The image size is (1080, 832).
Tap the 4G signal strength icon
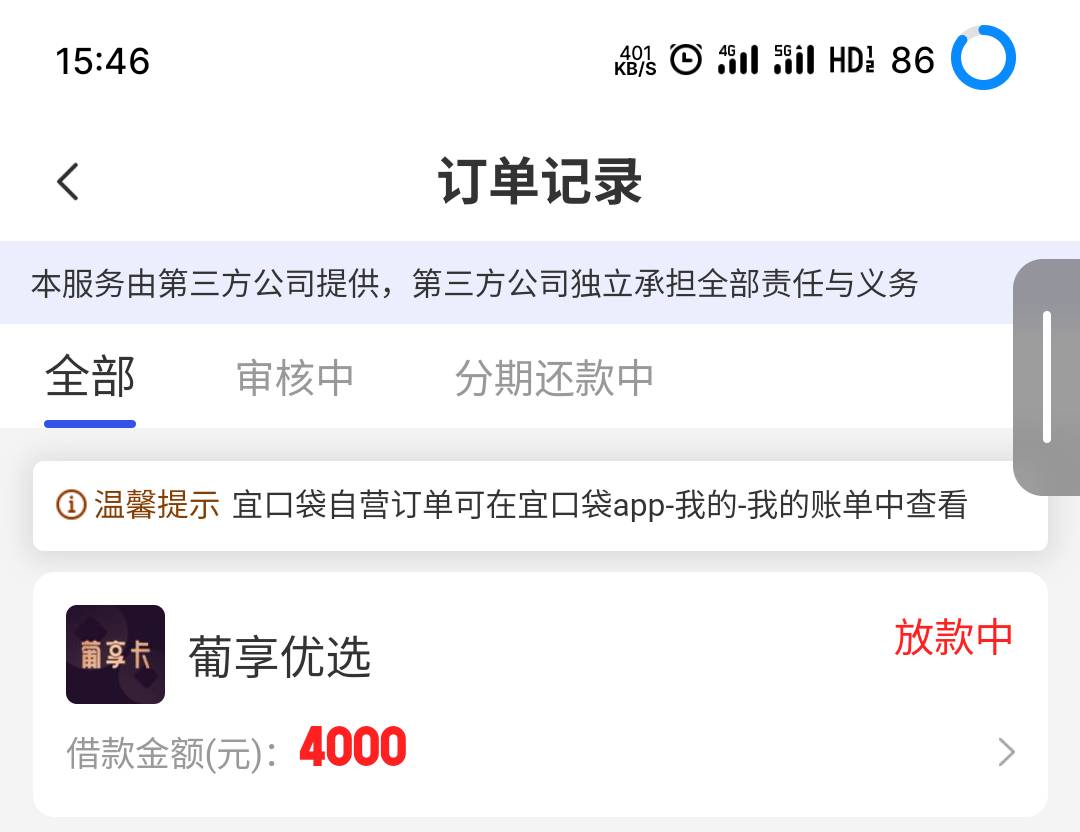[738, 59]
